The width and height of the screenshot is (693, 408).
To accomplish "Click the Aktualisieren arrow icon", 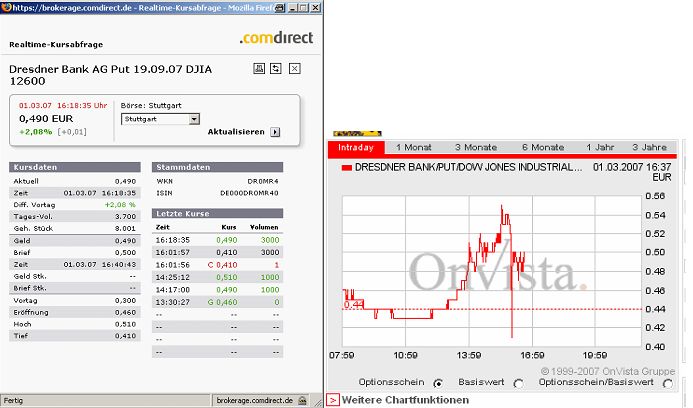I will coord(275,132).
